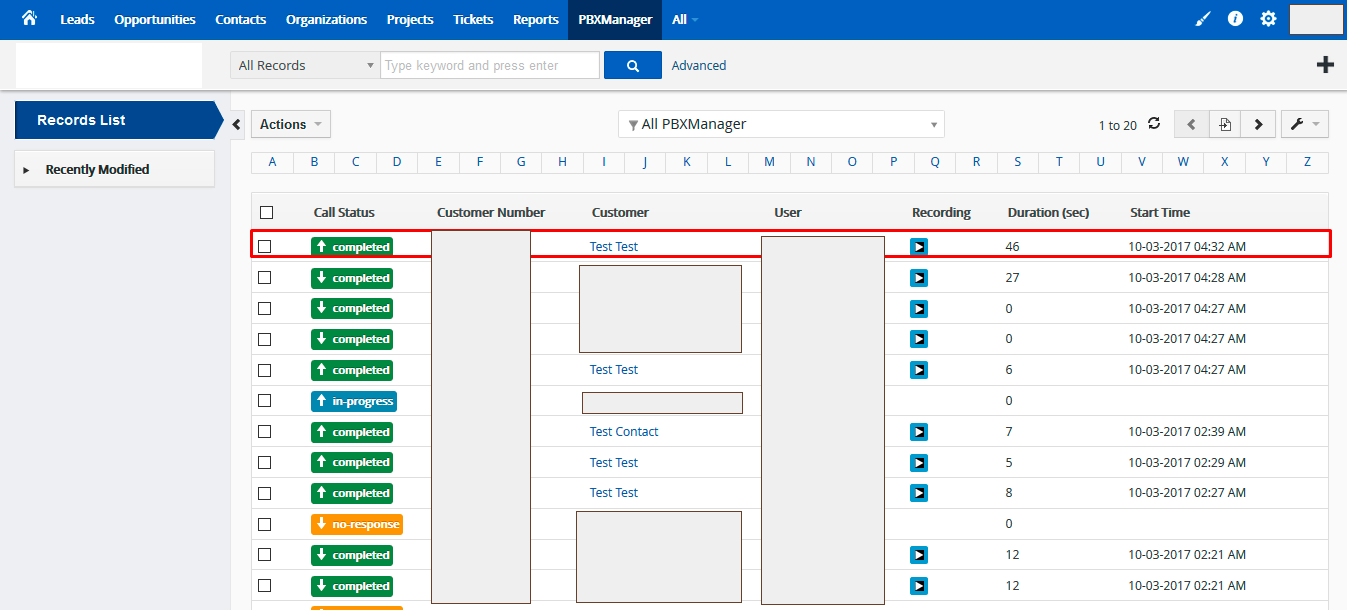Switch to the Reports module
Image resolution: width=1347 pixels, height=610 pixels.
(535, 18)
